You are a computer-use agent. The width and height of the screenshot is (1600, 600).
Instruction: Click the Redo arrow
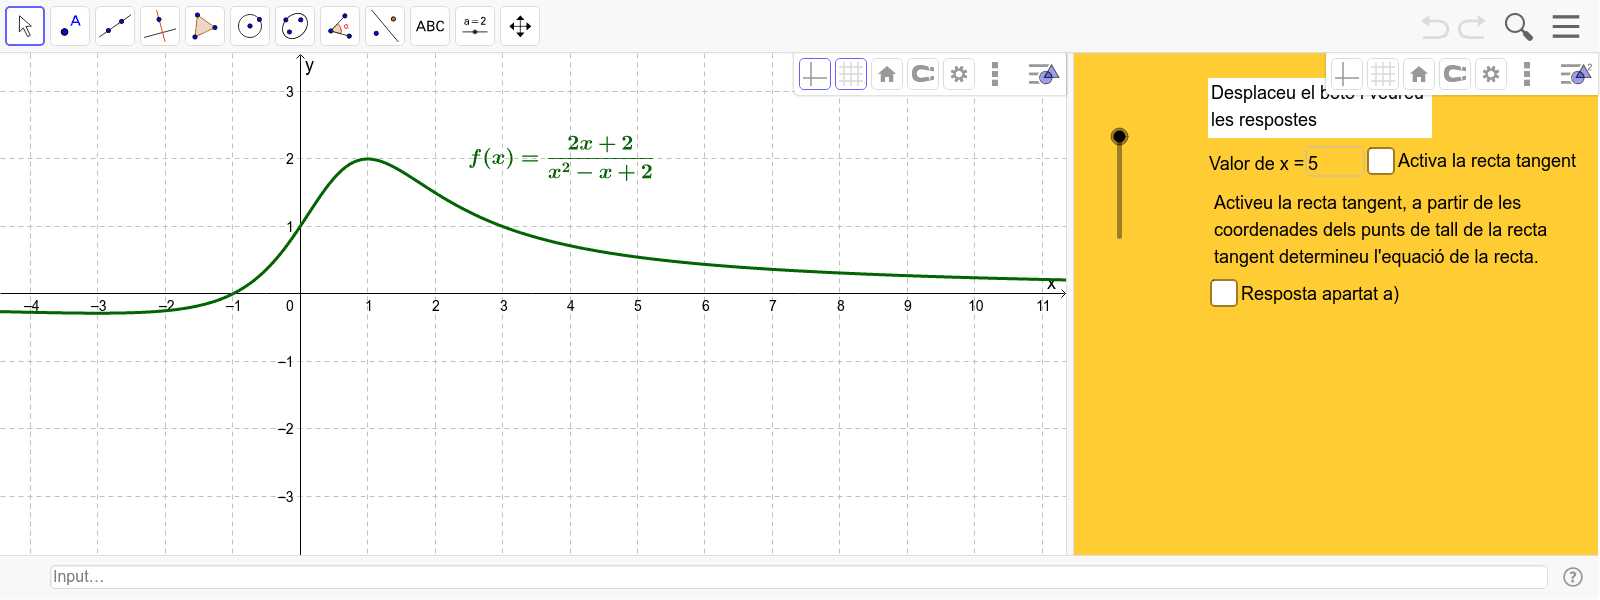click(x=1472, y=27)
